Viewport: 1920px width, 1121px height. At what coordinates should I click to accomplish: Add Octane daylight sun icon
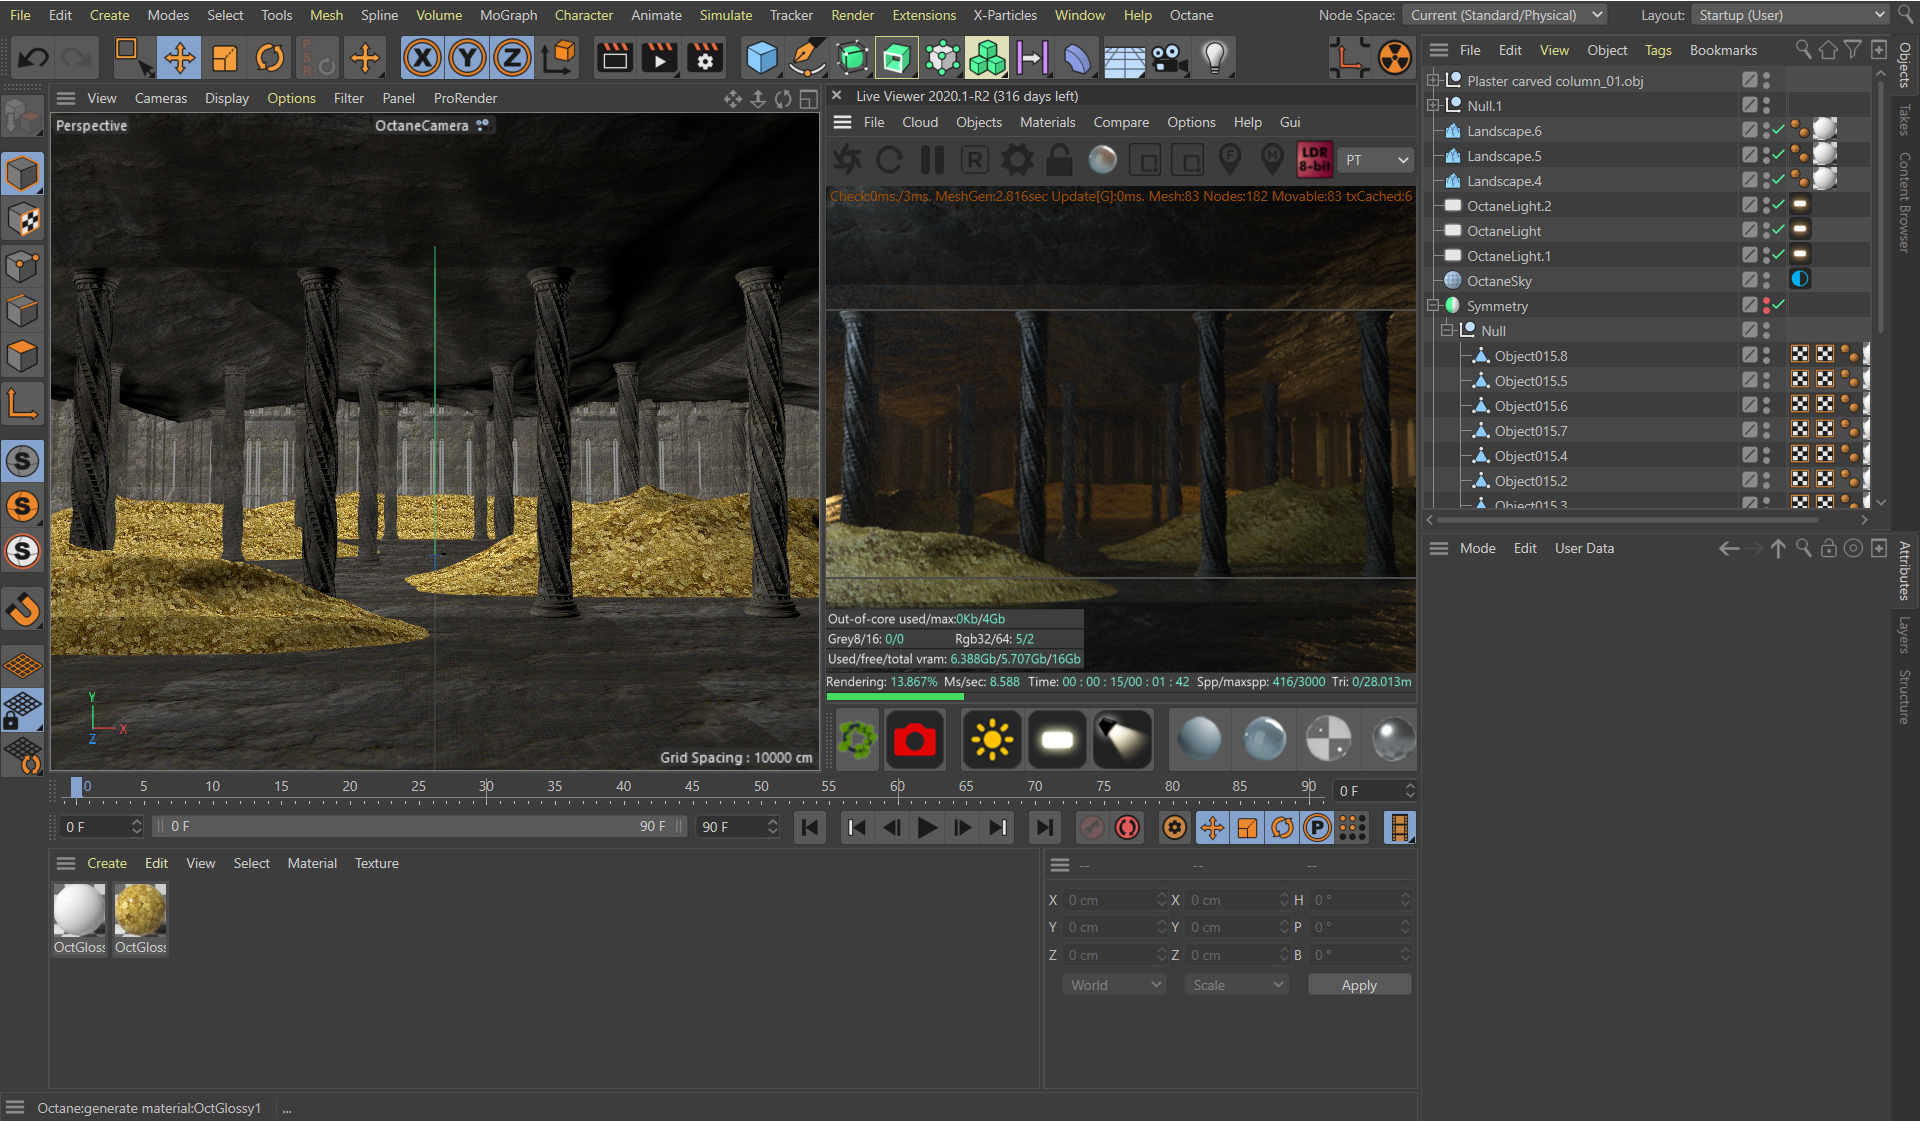pos(991,740)
